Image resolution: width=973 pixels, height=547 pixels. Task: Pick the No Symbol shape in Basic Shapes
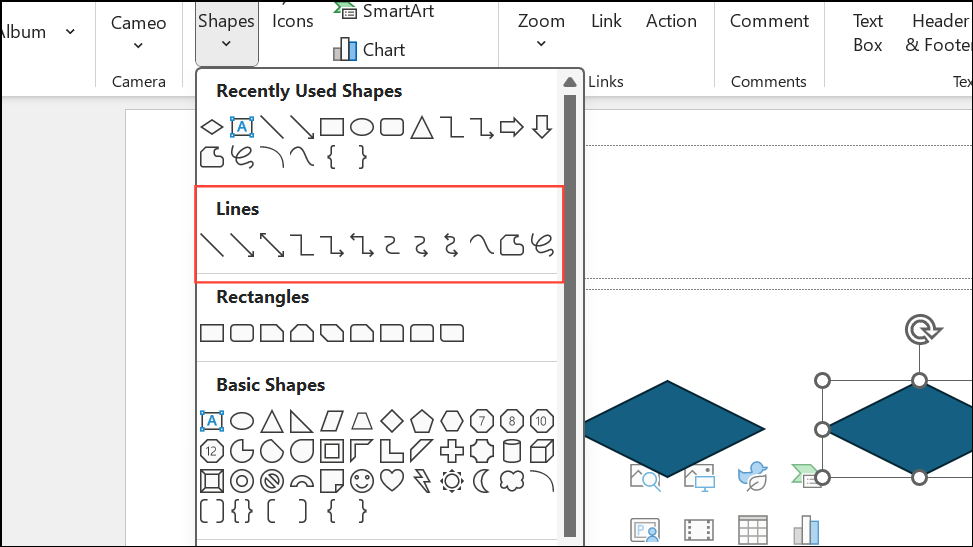(x=272, y=481)
